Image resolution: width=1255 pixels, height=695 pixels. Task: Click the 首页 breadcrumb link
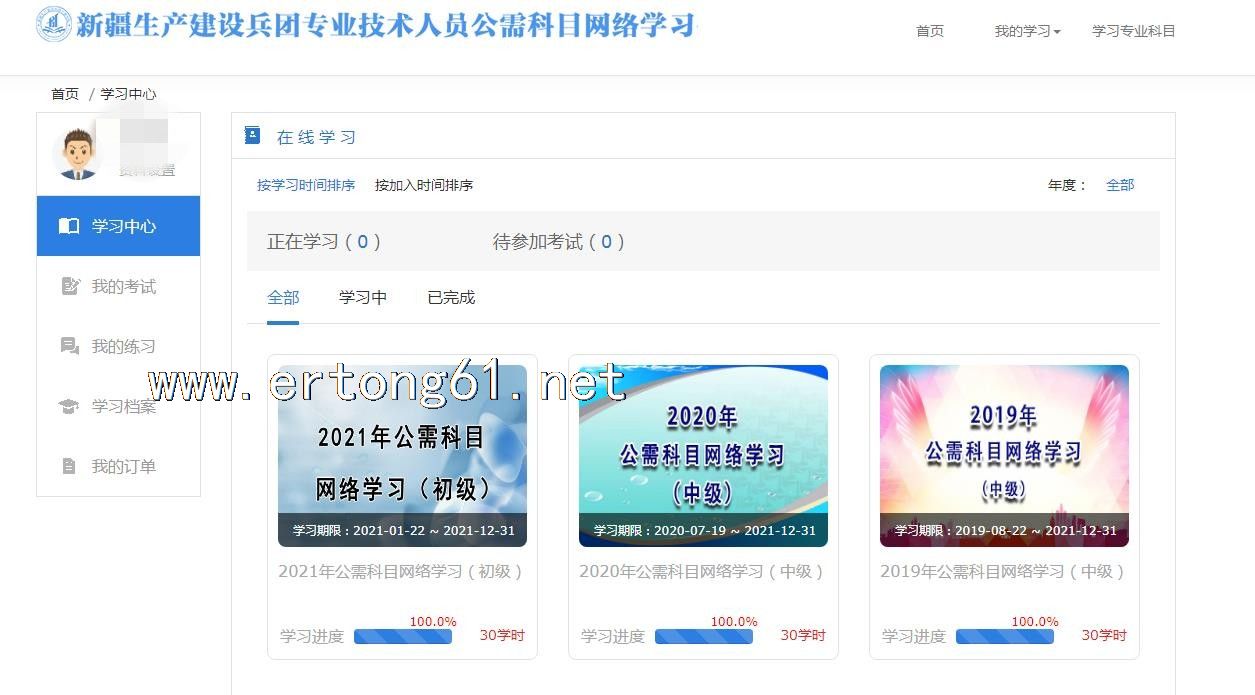pos(65,94)
